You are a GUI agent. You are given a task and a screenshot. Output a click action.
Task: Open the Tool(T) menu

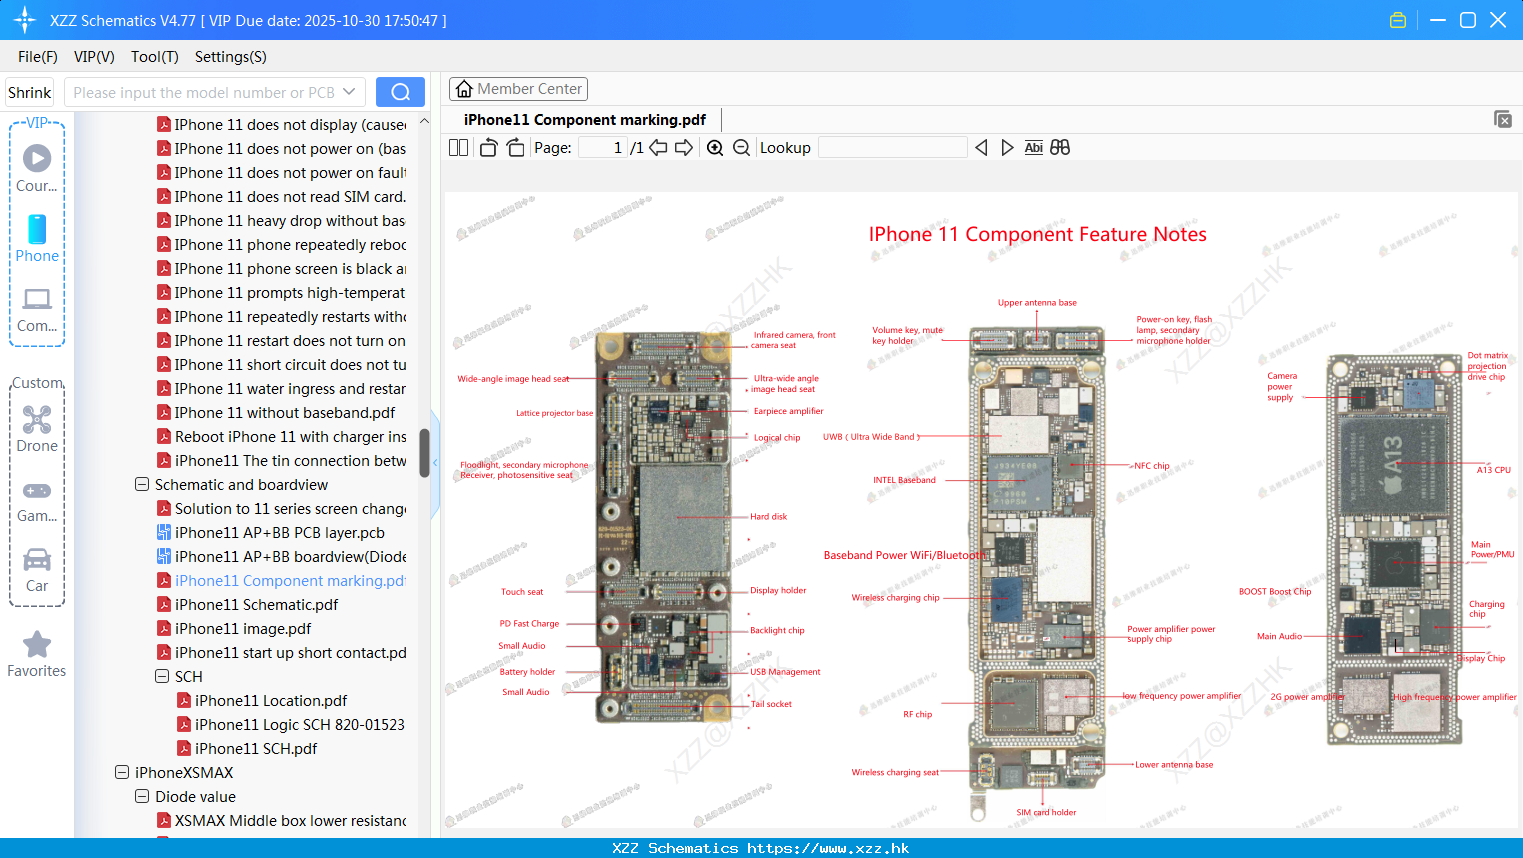(x=155, y=57)
